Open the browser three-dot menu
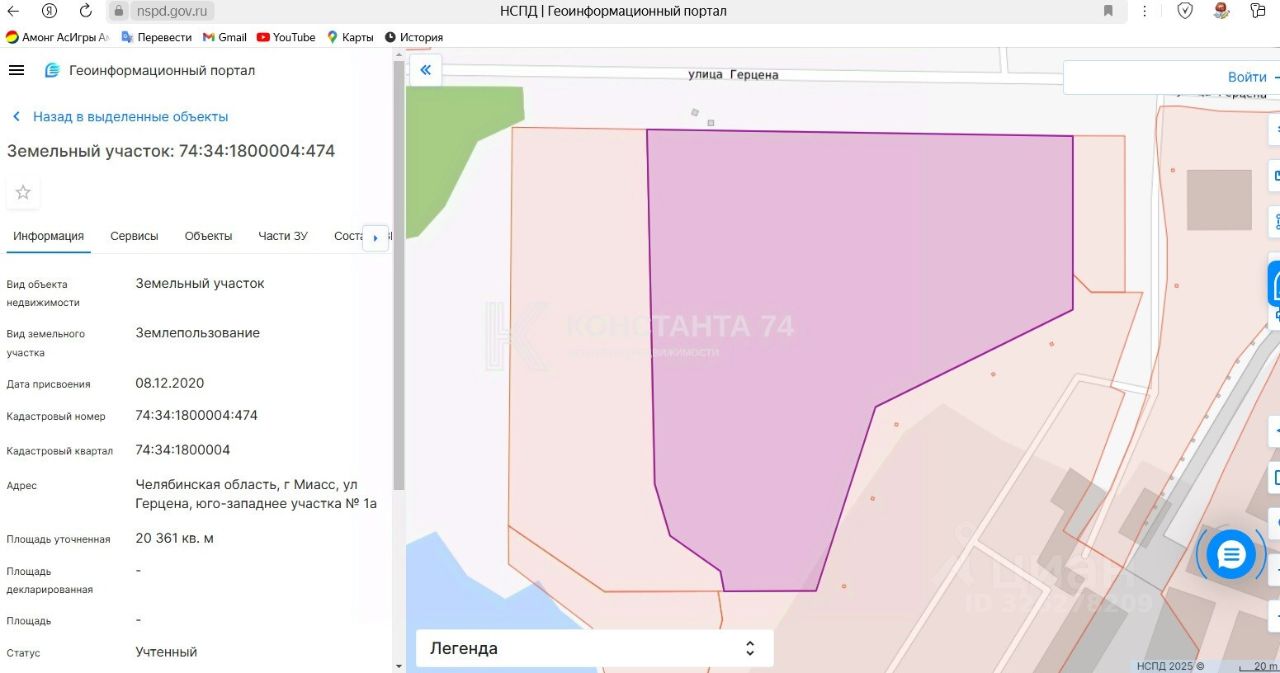The image size is (1280, 673). coord(1147,11)
